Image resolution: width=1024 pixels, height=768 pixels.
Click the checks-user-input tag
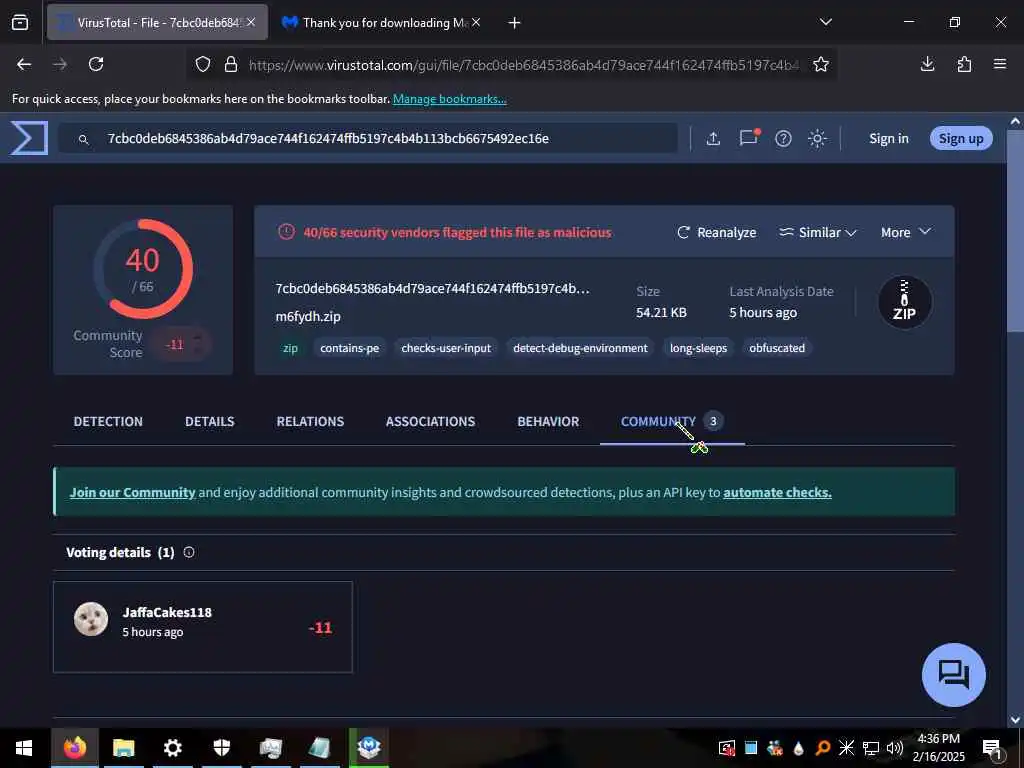click(x=446, y=348)
